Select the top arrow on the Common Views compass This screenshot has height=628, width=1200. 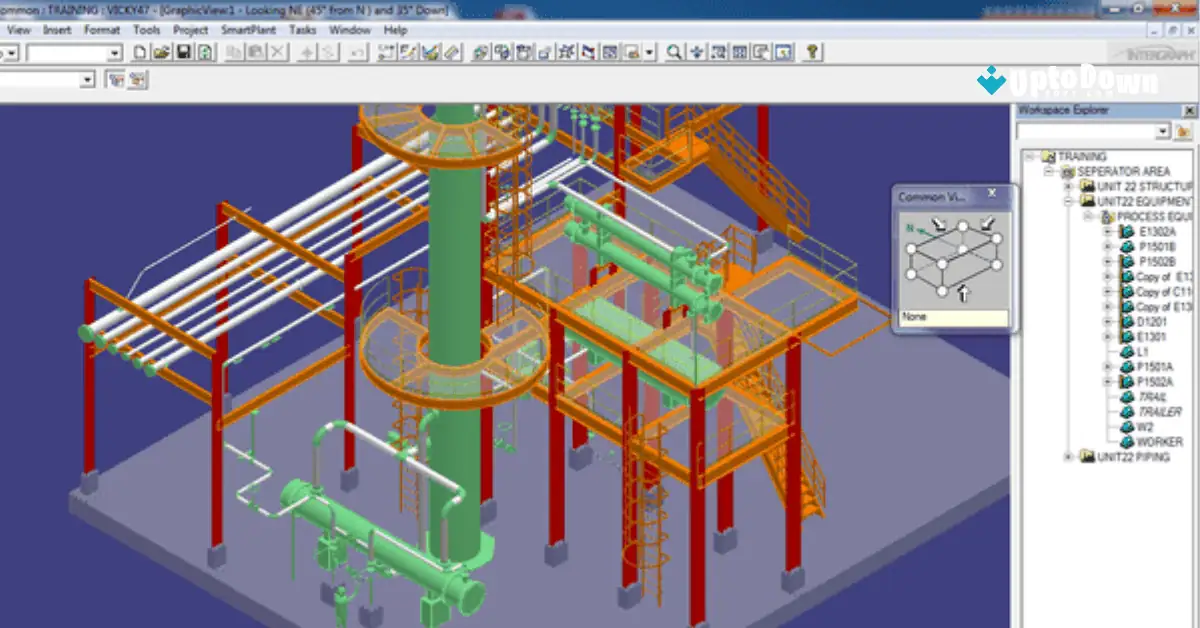click(938, 224)
